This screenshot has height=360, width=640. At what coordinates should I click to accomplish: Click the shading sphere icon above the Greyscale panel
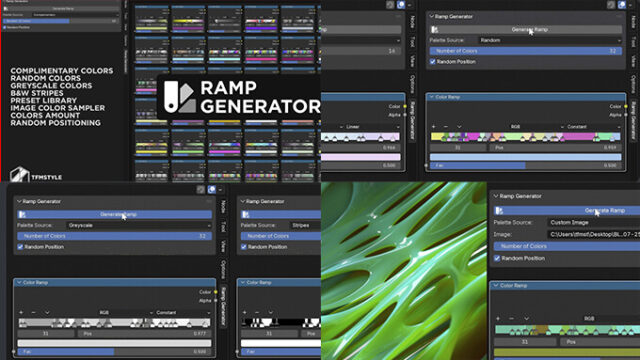point(211,189)
